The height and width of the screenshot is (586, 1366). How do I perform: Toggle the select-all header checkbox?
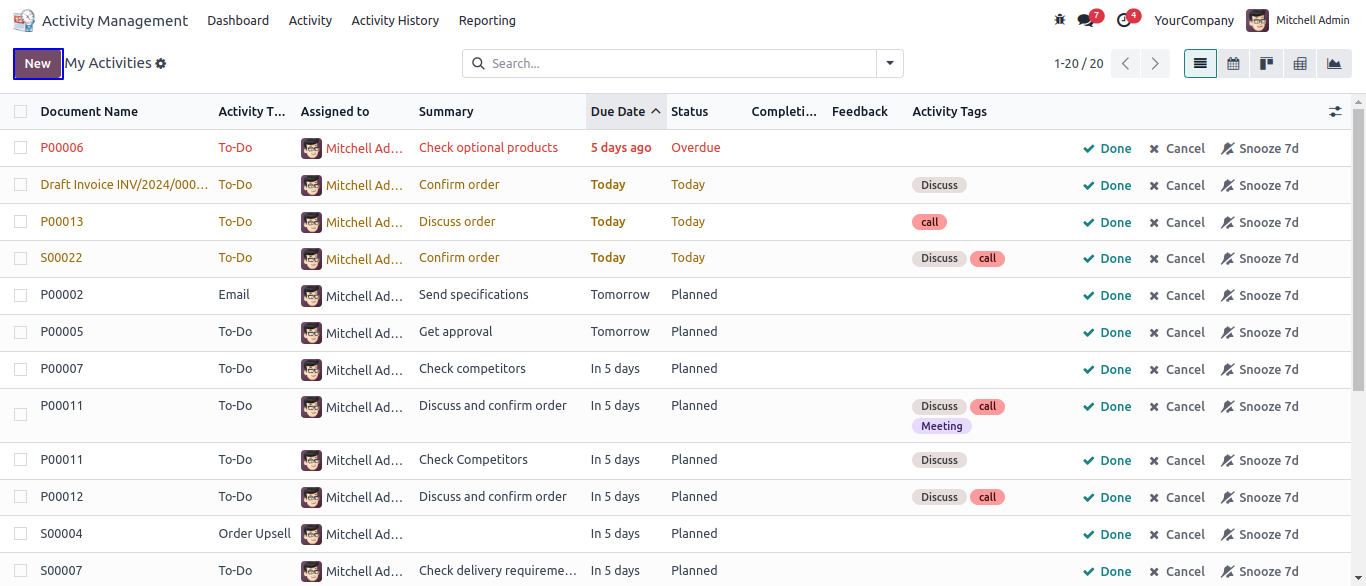[x=21, y=112]
